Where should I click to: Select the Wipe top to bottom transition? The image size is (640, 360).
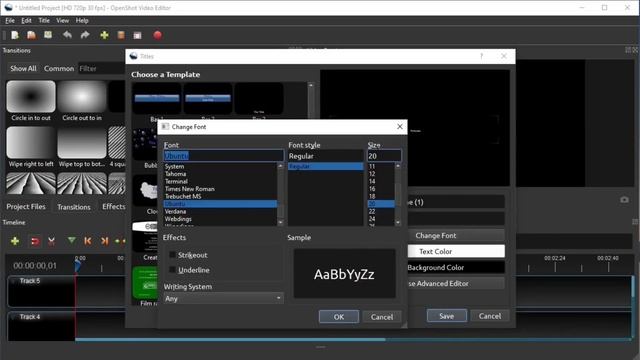(x=82, y=147)
